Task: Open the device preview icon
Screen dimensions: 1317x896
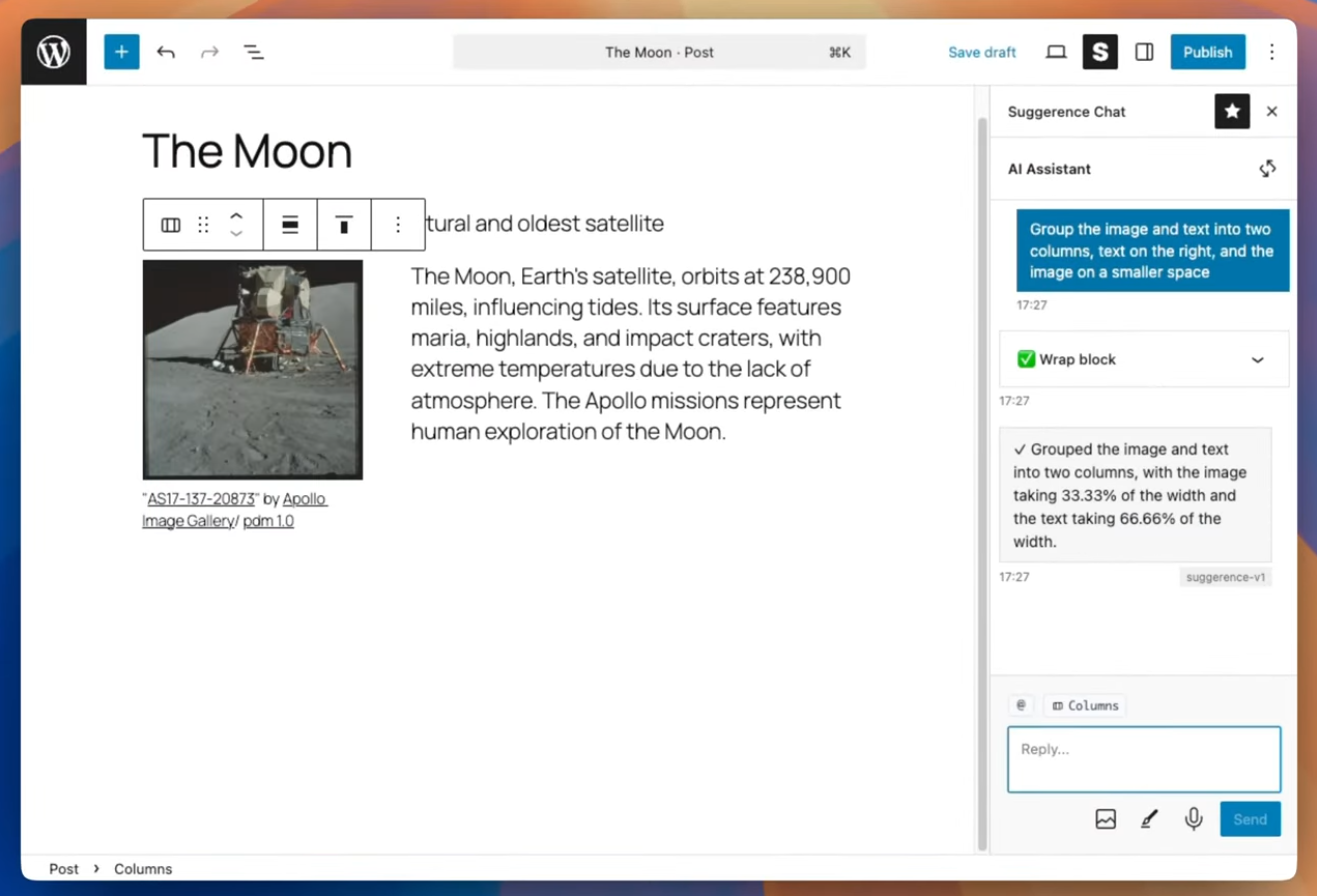Action: (x=1056, y=52)
